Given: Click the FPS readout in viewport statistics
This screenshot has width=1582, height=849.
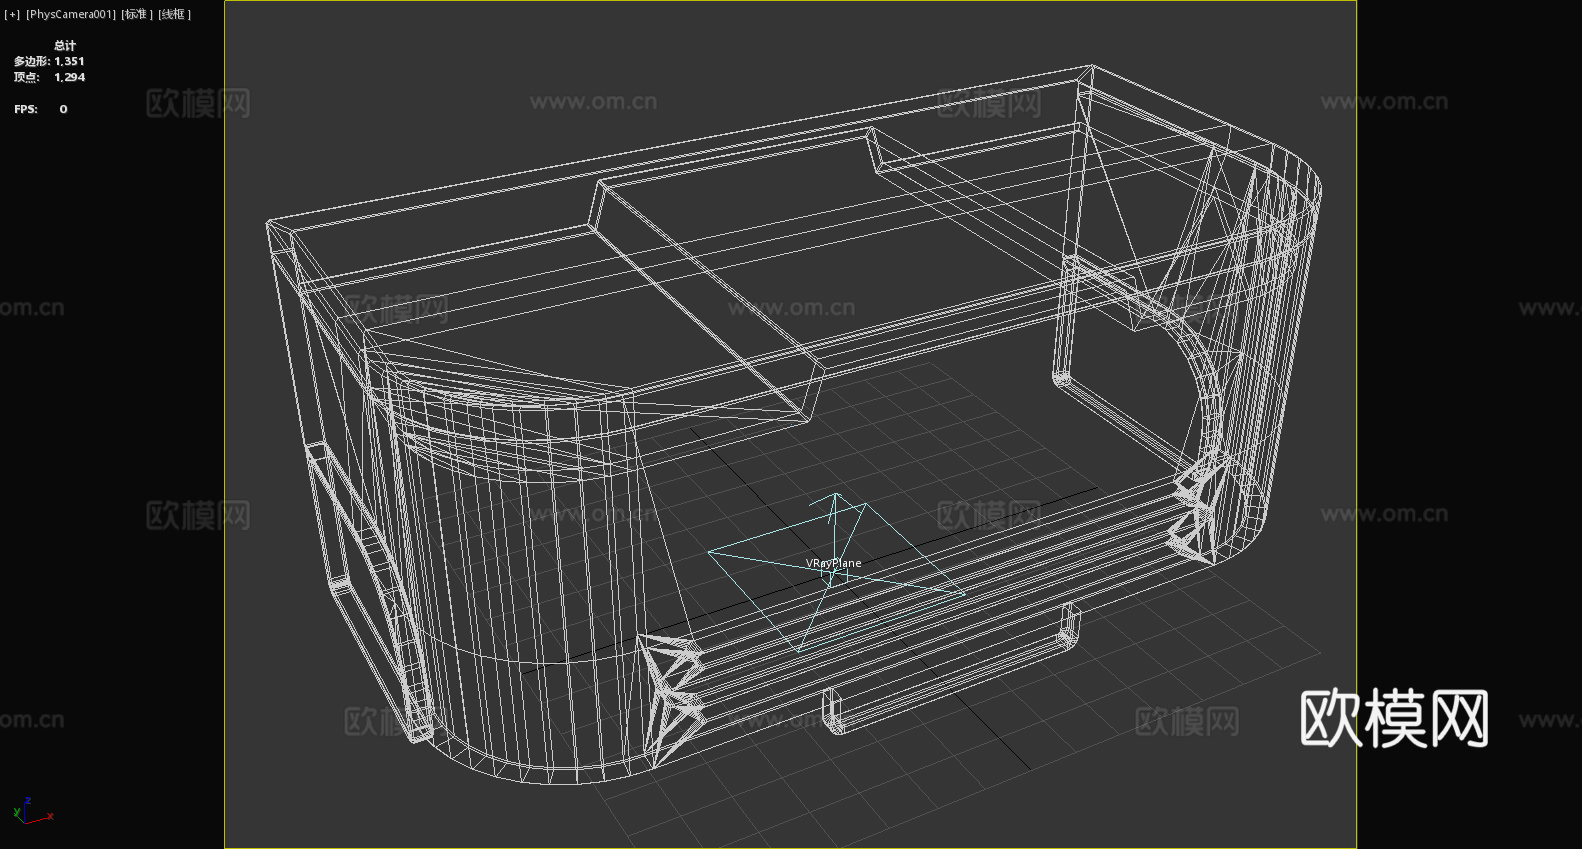Looking at the screenshot, I should [41, 109].
